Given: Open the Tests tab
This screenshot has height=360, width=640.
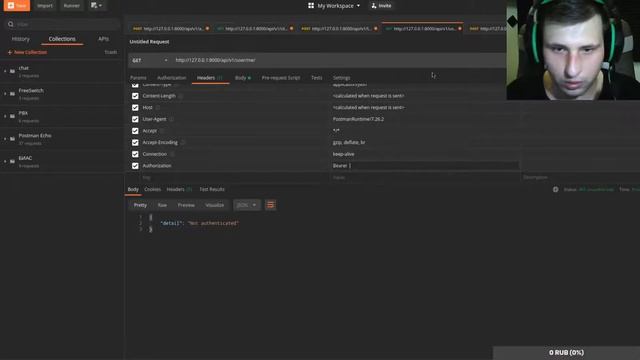Looking at the screenshot, I should 316,78.
